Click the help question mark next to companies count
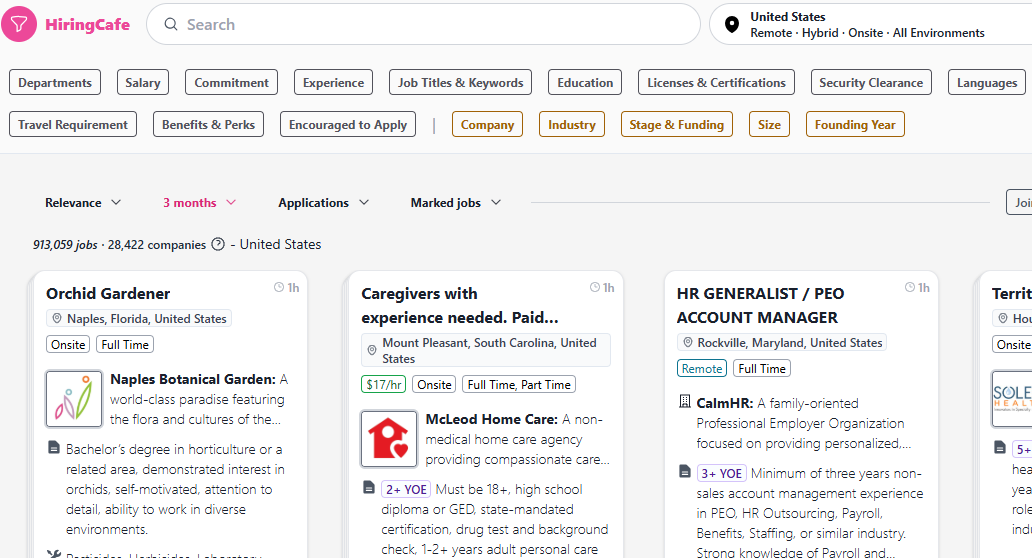Image resolution: width=1032 pixels, height=558 pixels. coord(218,244)
